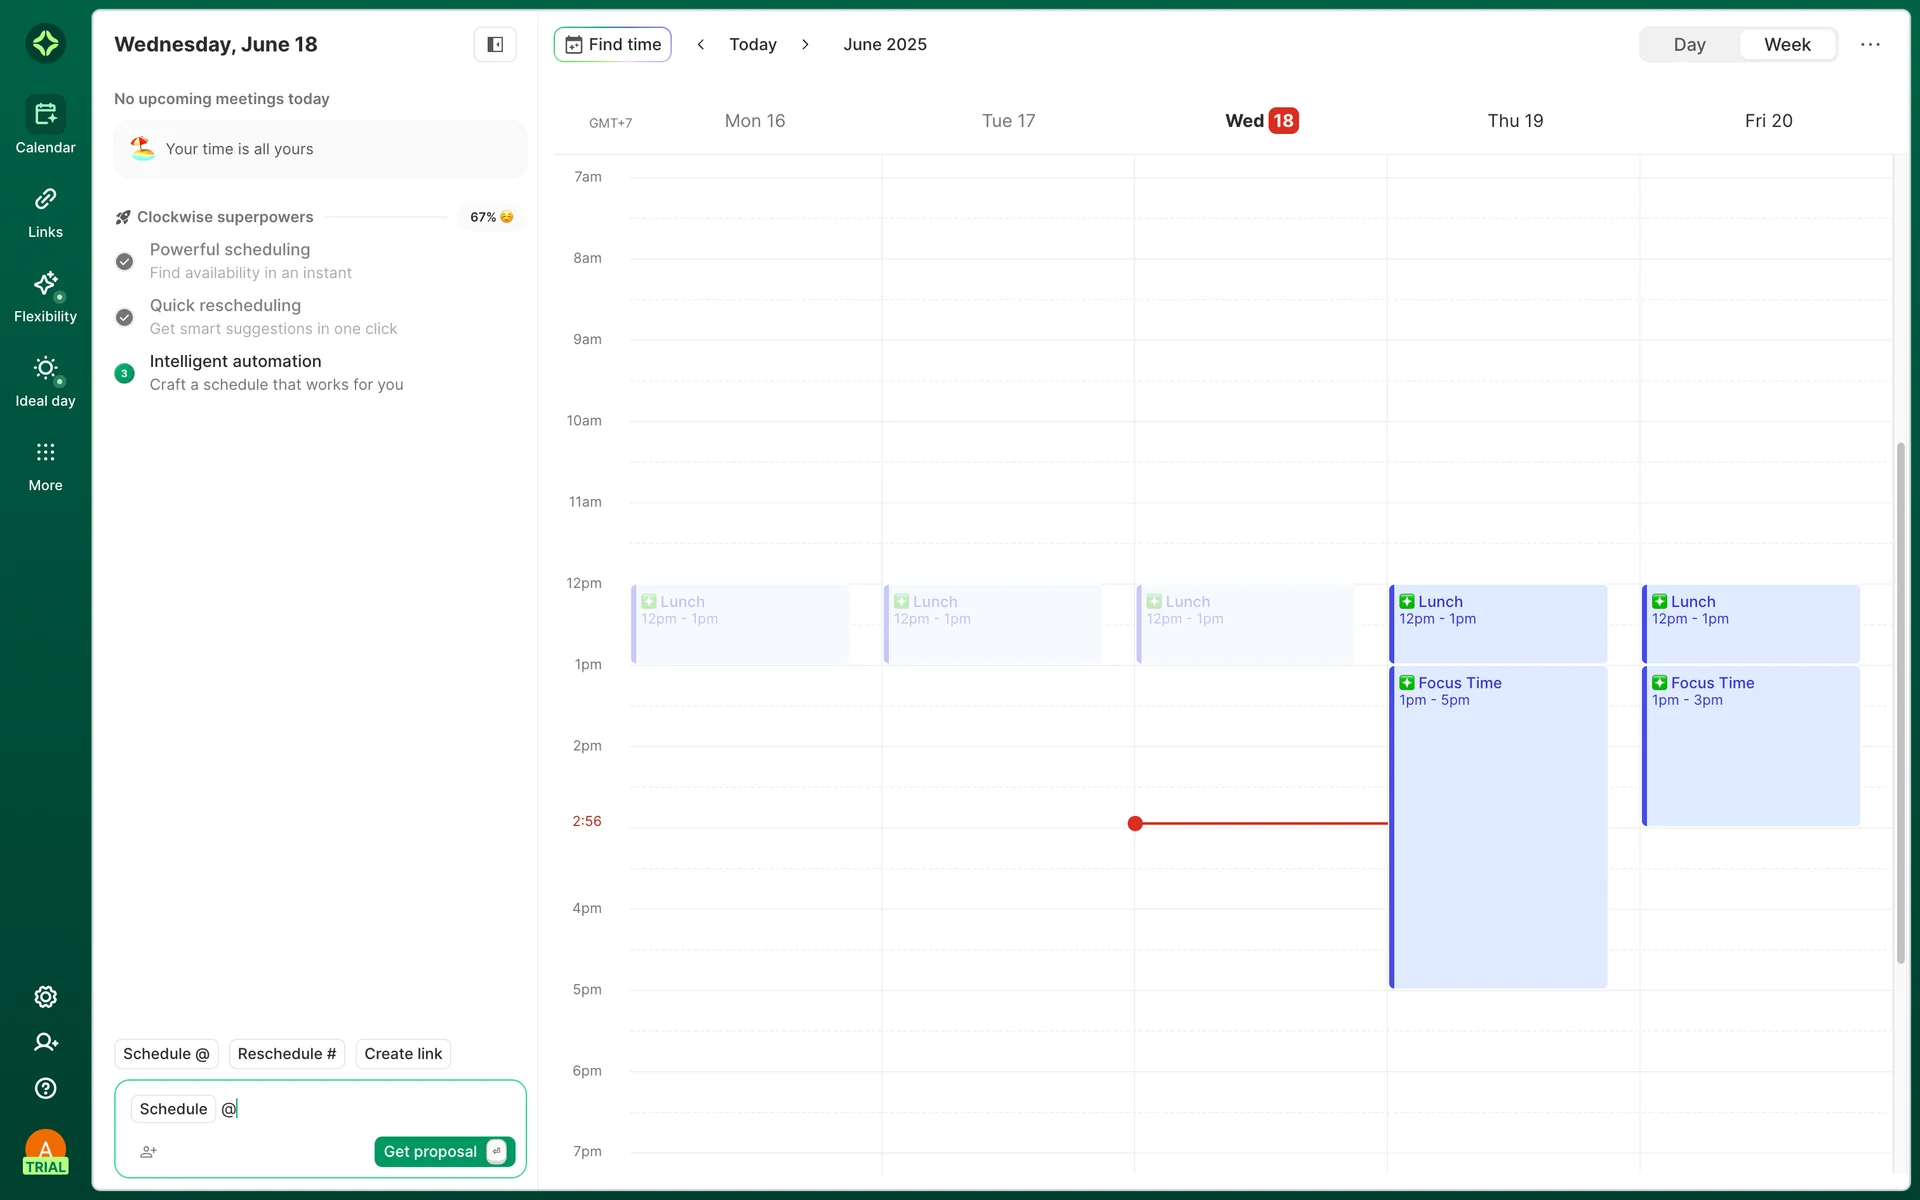1920x1200 pixels.
Task: Click add attendee icon in chat box
Action: (x=148, y=1152)
